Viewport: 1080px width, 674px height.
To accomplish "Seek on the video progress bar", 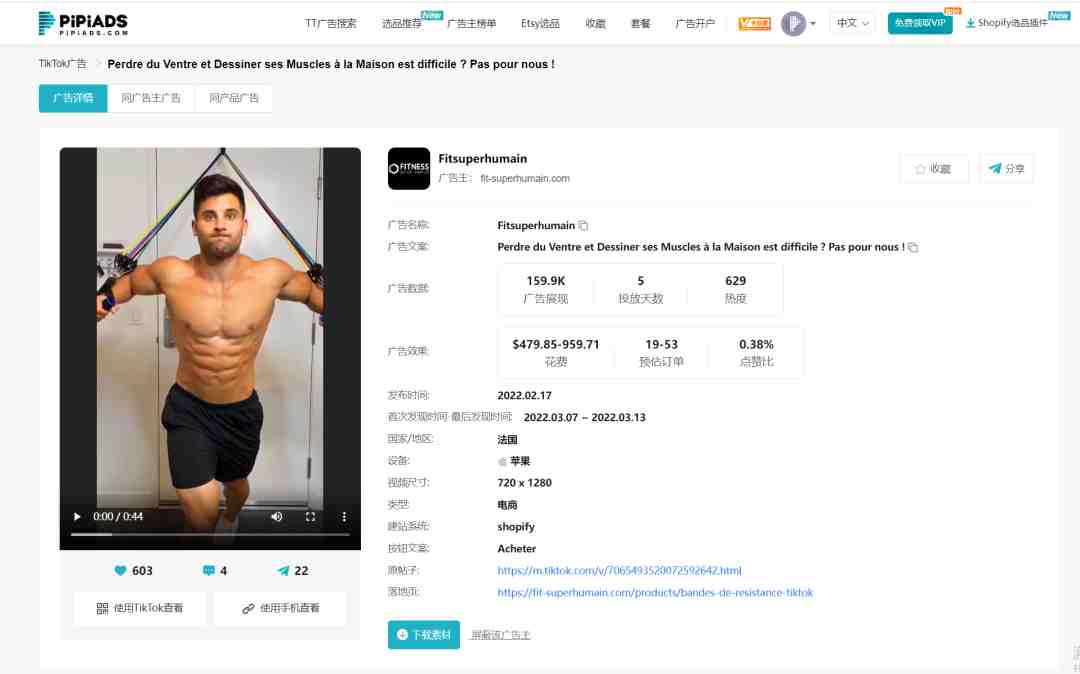I will point(210,534).
